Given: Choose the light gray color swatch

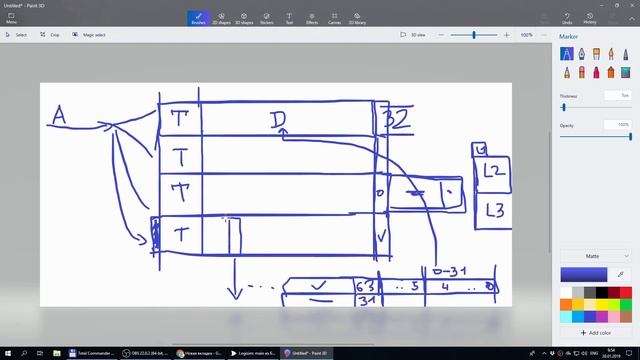Looking at the screenshot, I should [578, 292].
